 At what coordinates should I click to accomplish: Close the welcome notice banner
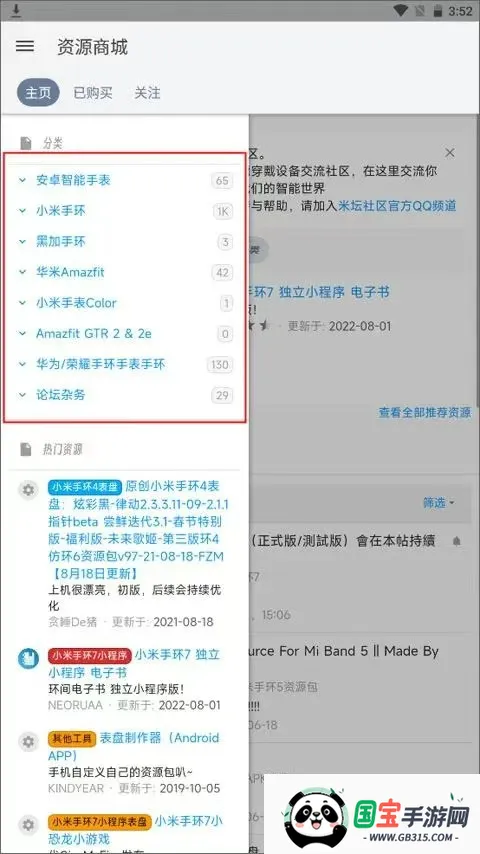(449, 152)
